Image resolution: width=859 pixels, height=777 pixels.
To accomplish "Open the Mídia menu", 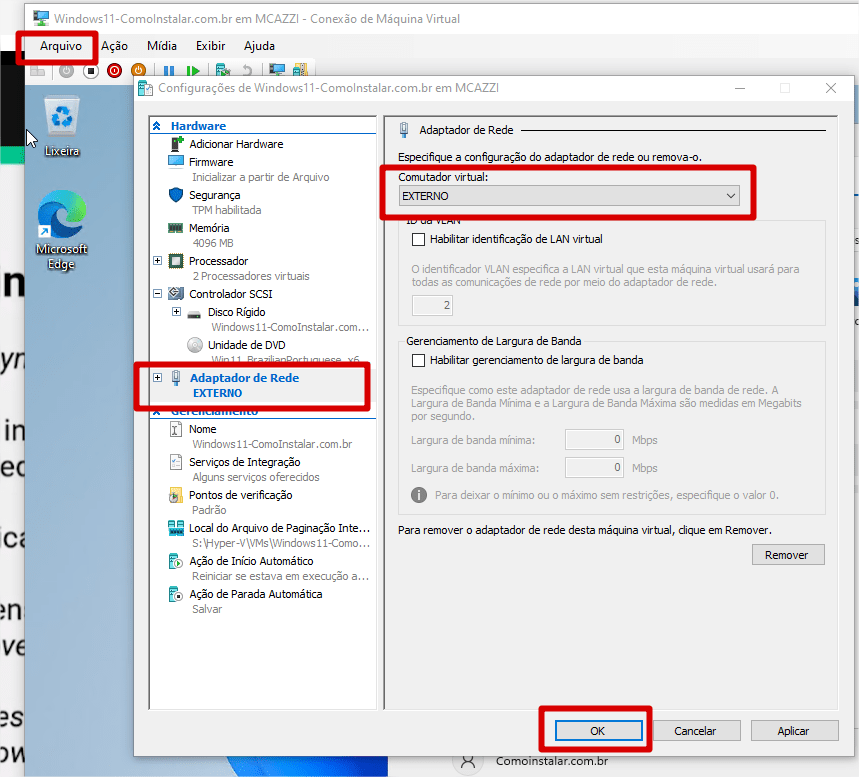I will (162, 46).
